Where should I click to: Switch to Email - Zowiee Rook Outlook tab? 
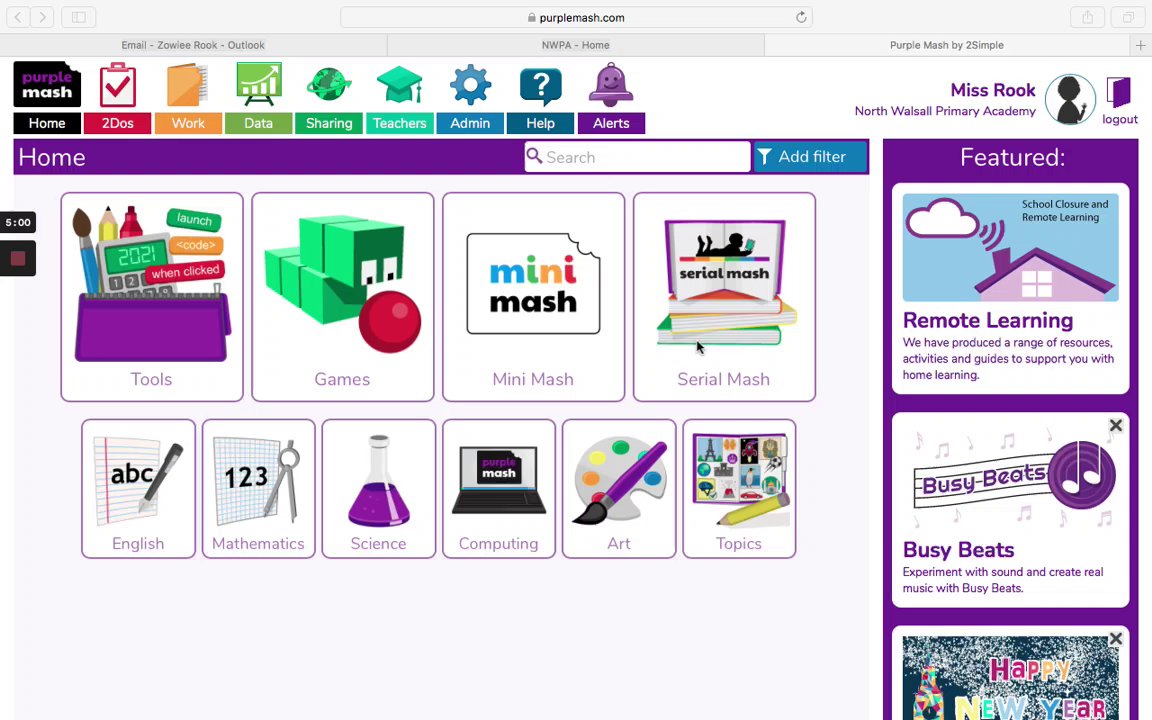(193, 45)
